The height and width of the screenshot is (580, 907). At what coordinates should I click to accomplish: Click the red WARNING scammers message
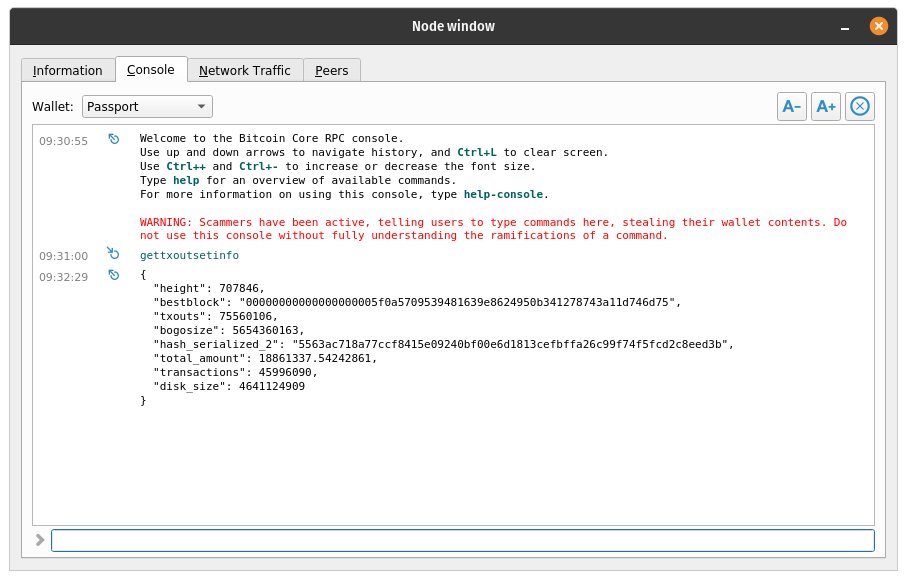(493, 228)
